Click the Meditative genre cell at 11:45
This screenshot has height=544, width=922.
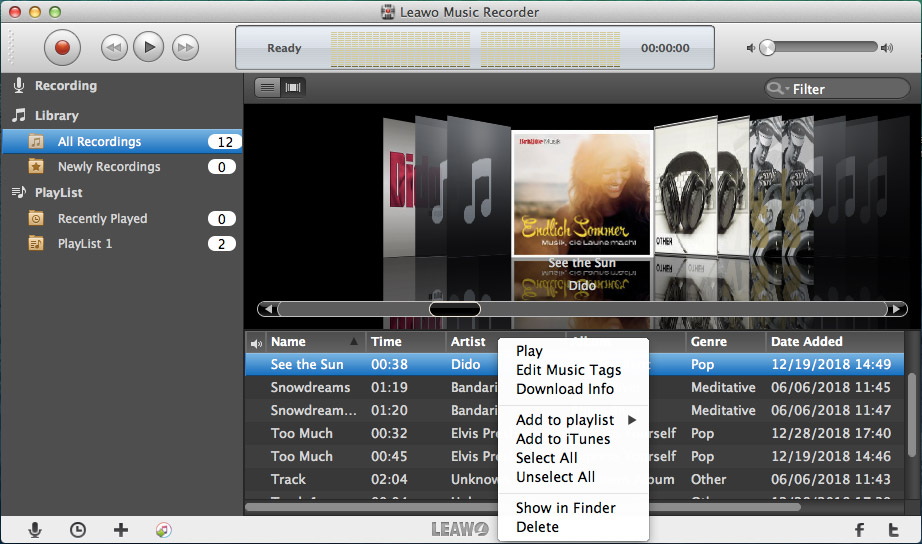tap(723, 388)
